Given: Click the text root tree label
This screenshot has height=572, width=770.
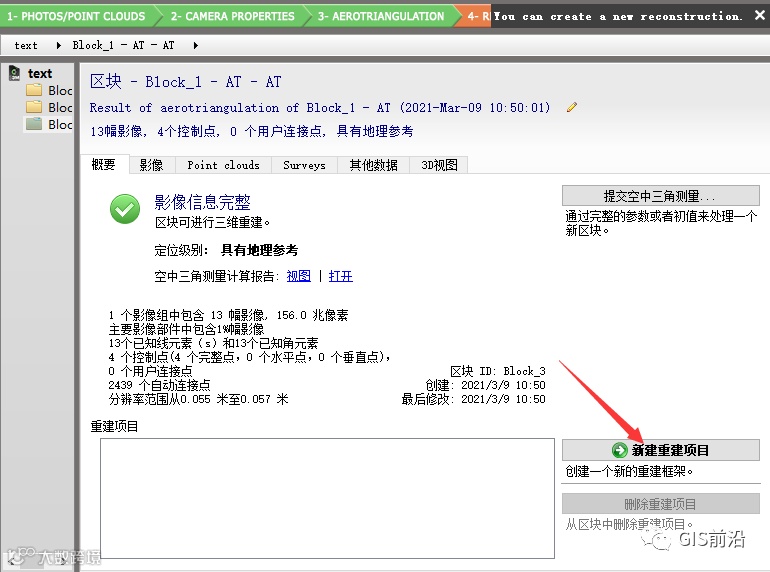Looking at the screenshot, I should pos(40,73).
